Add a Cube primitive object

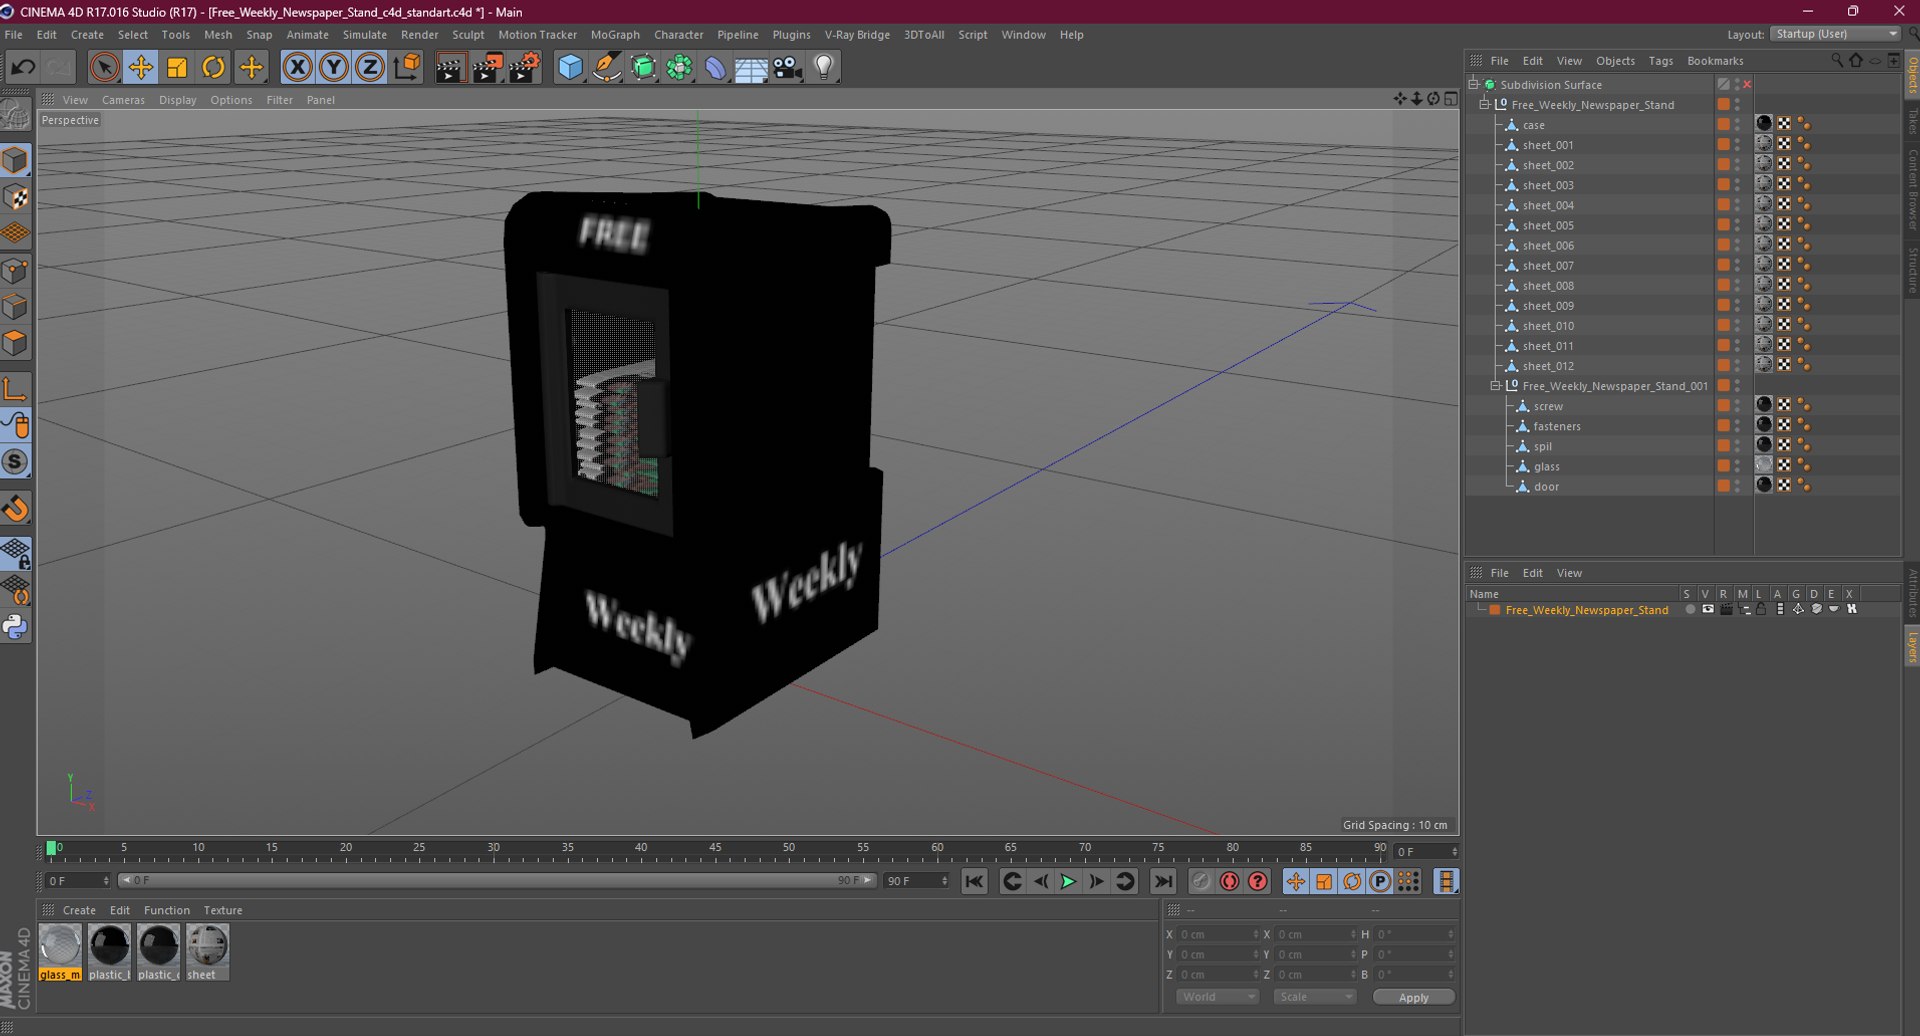coord(570,67)
